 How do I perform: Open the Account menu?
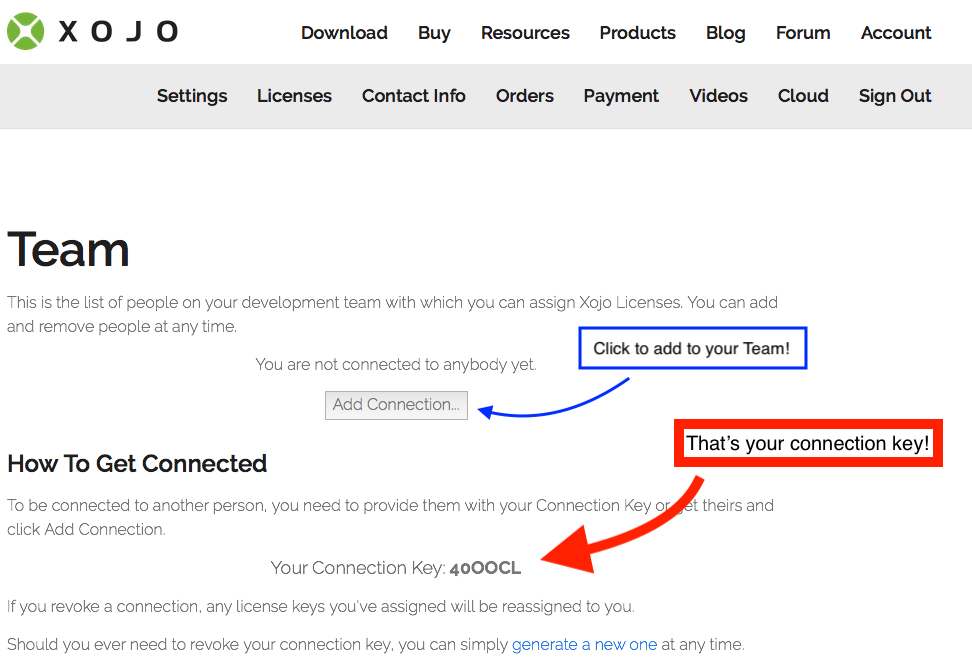pyautogui.click(x=895, y=32)
